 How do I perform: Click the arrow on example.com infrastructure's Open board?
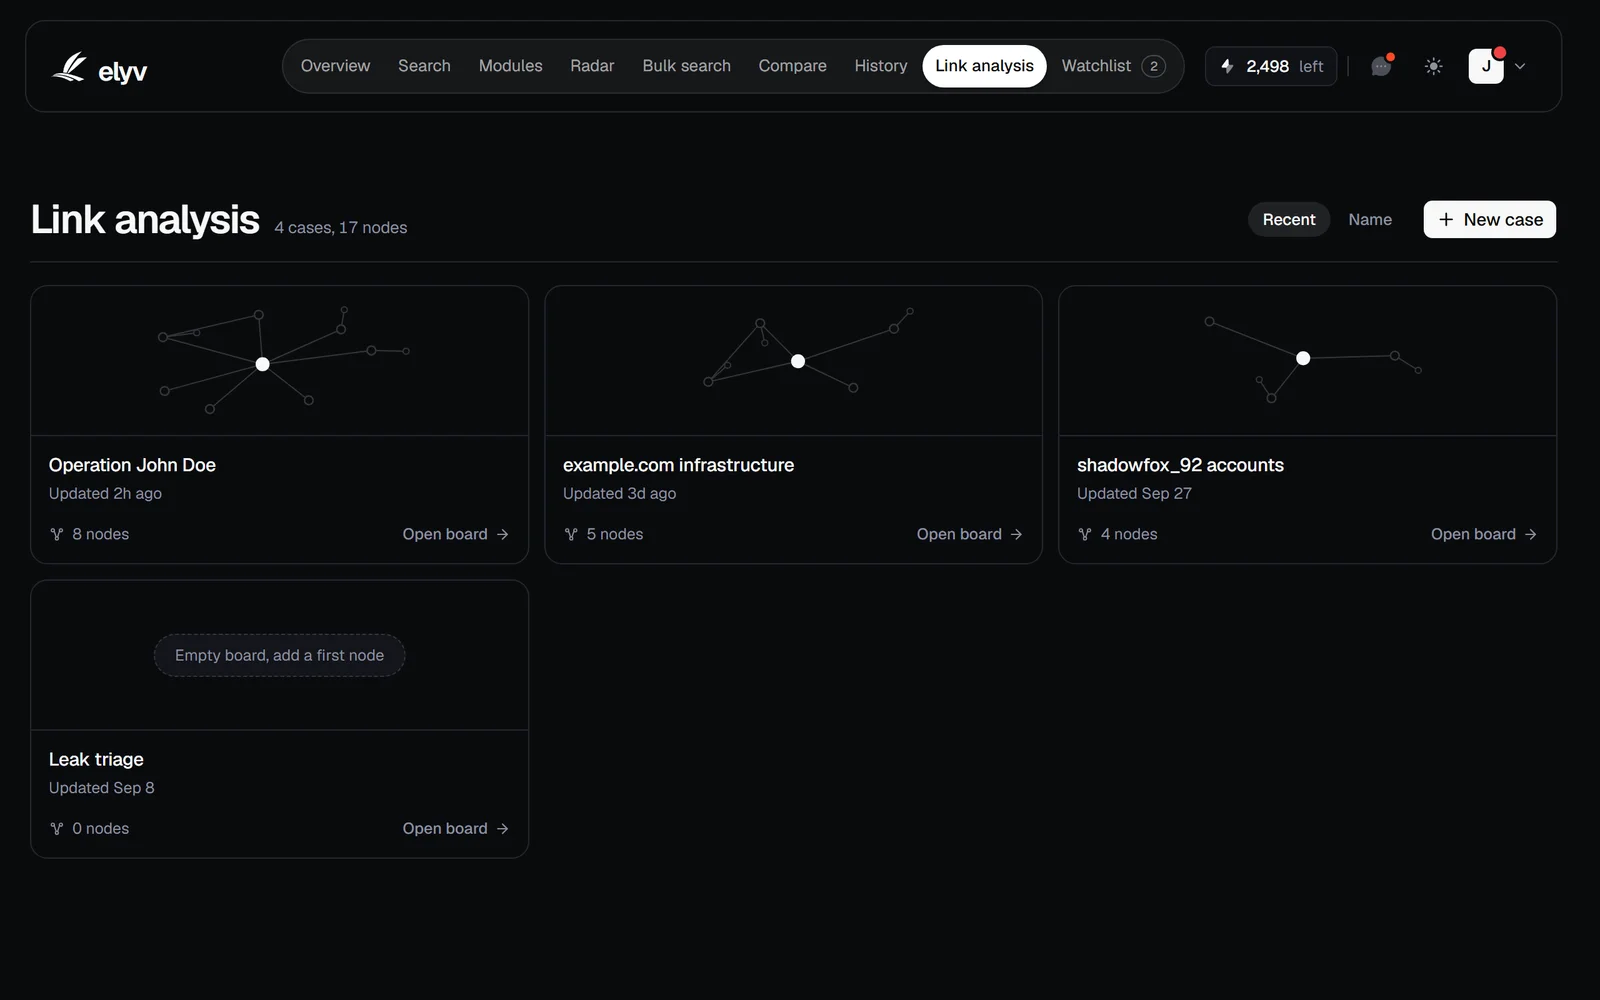click(x=1017, y=534)
